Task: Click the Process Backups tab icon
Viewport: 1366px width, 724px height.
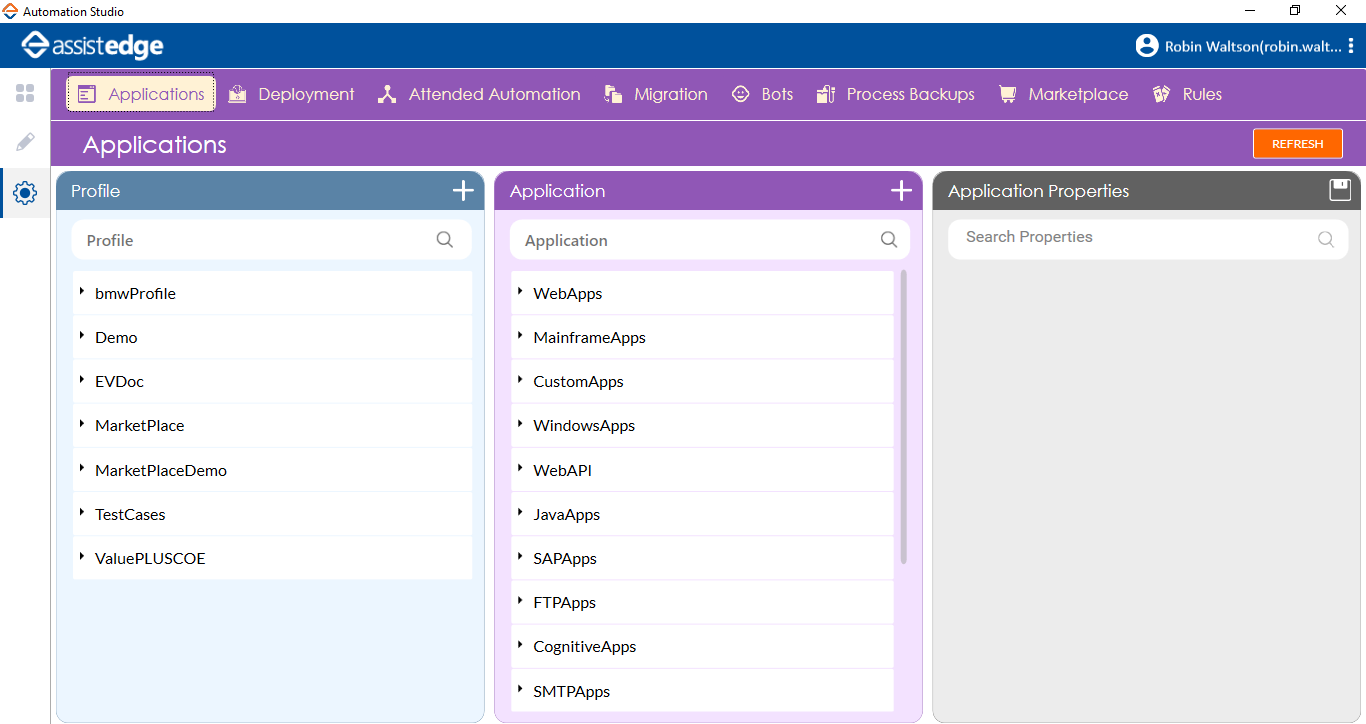Action: pos(825,94)
